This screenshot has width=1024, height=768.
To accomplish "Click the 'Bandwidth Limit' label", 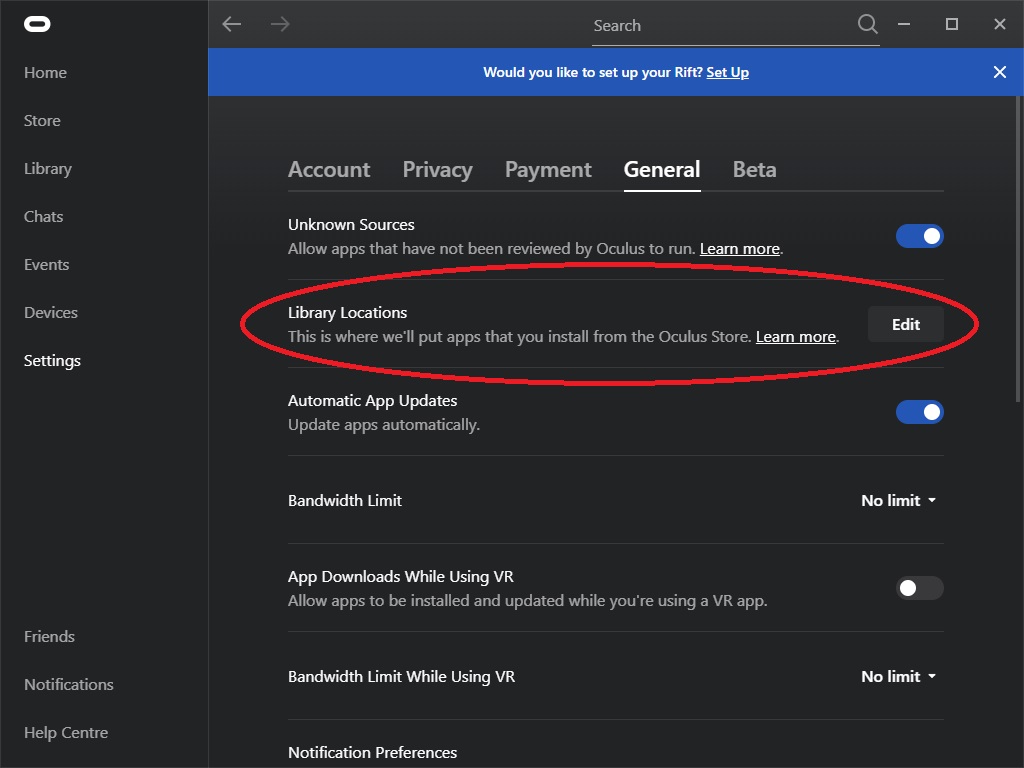I will 345,501.
